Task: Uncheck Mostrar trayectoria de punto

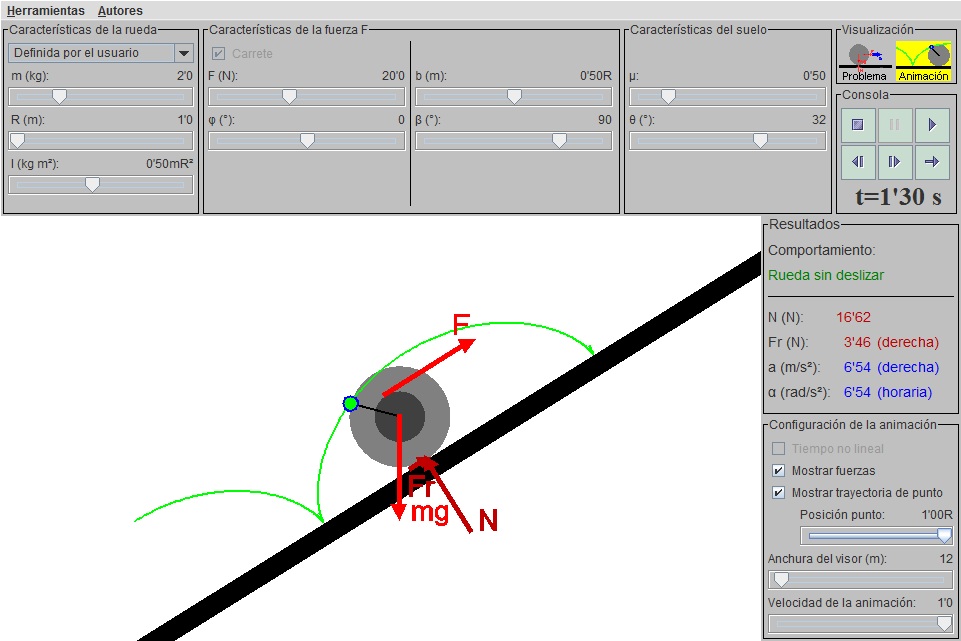Action: pyautogui.click(x=779, y=492)
